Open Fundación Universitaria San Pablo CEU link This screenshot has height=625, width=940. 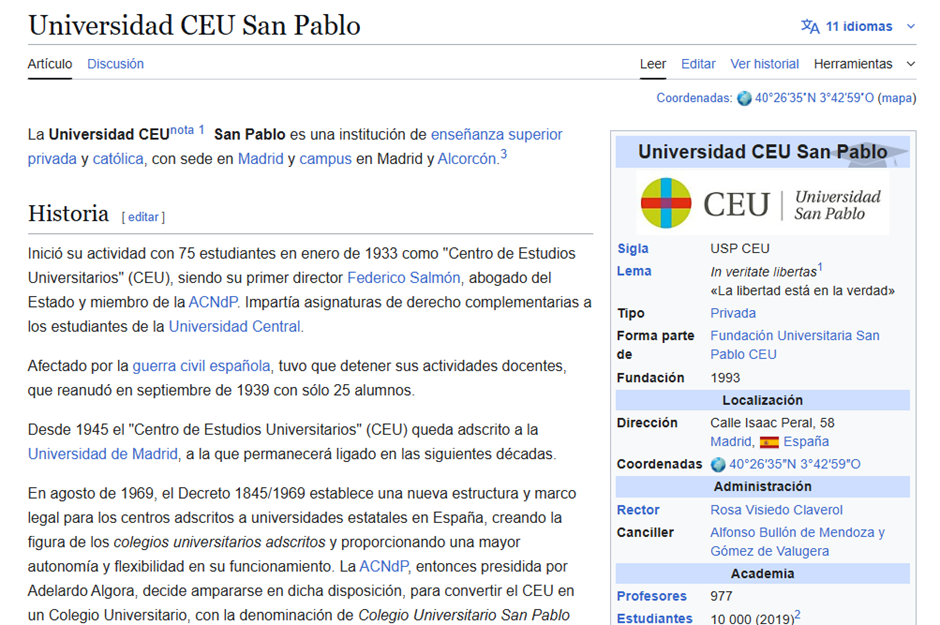tap(795, 345)
